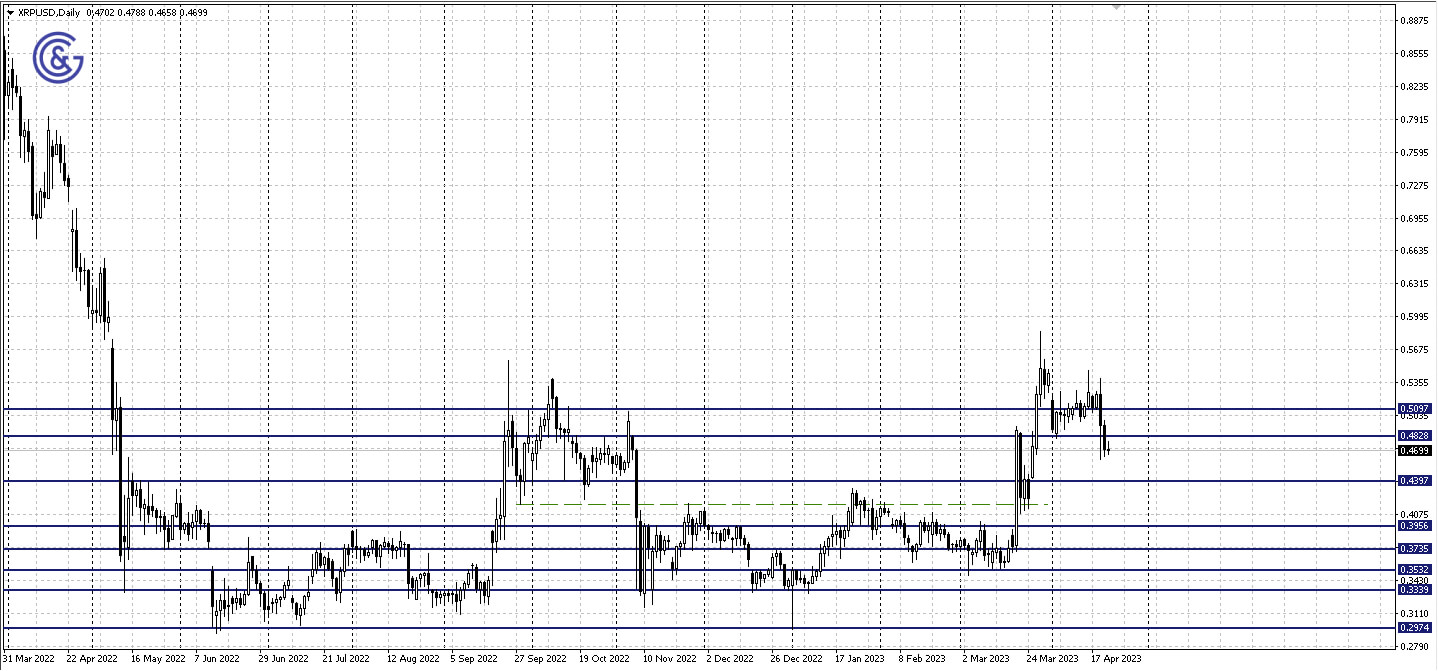Image resolution: width=1438 pixels, height=671 pixels.
Task: Click the 27 Sep 2022 date label
Action: [539, 660]
